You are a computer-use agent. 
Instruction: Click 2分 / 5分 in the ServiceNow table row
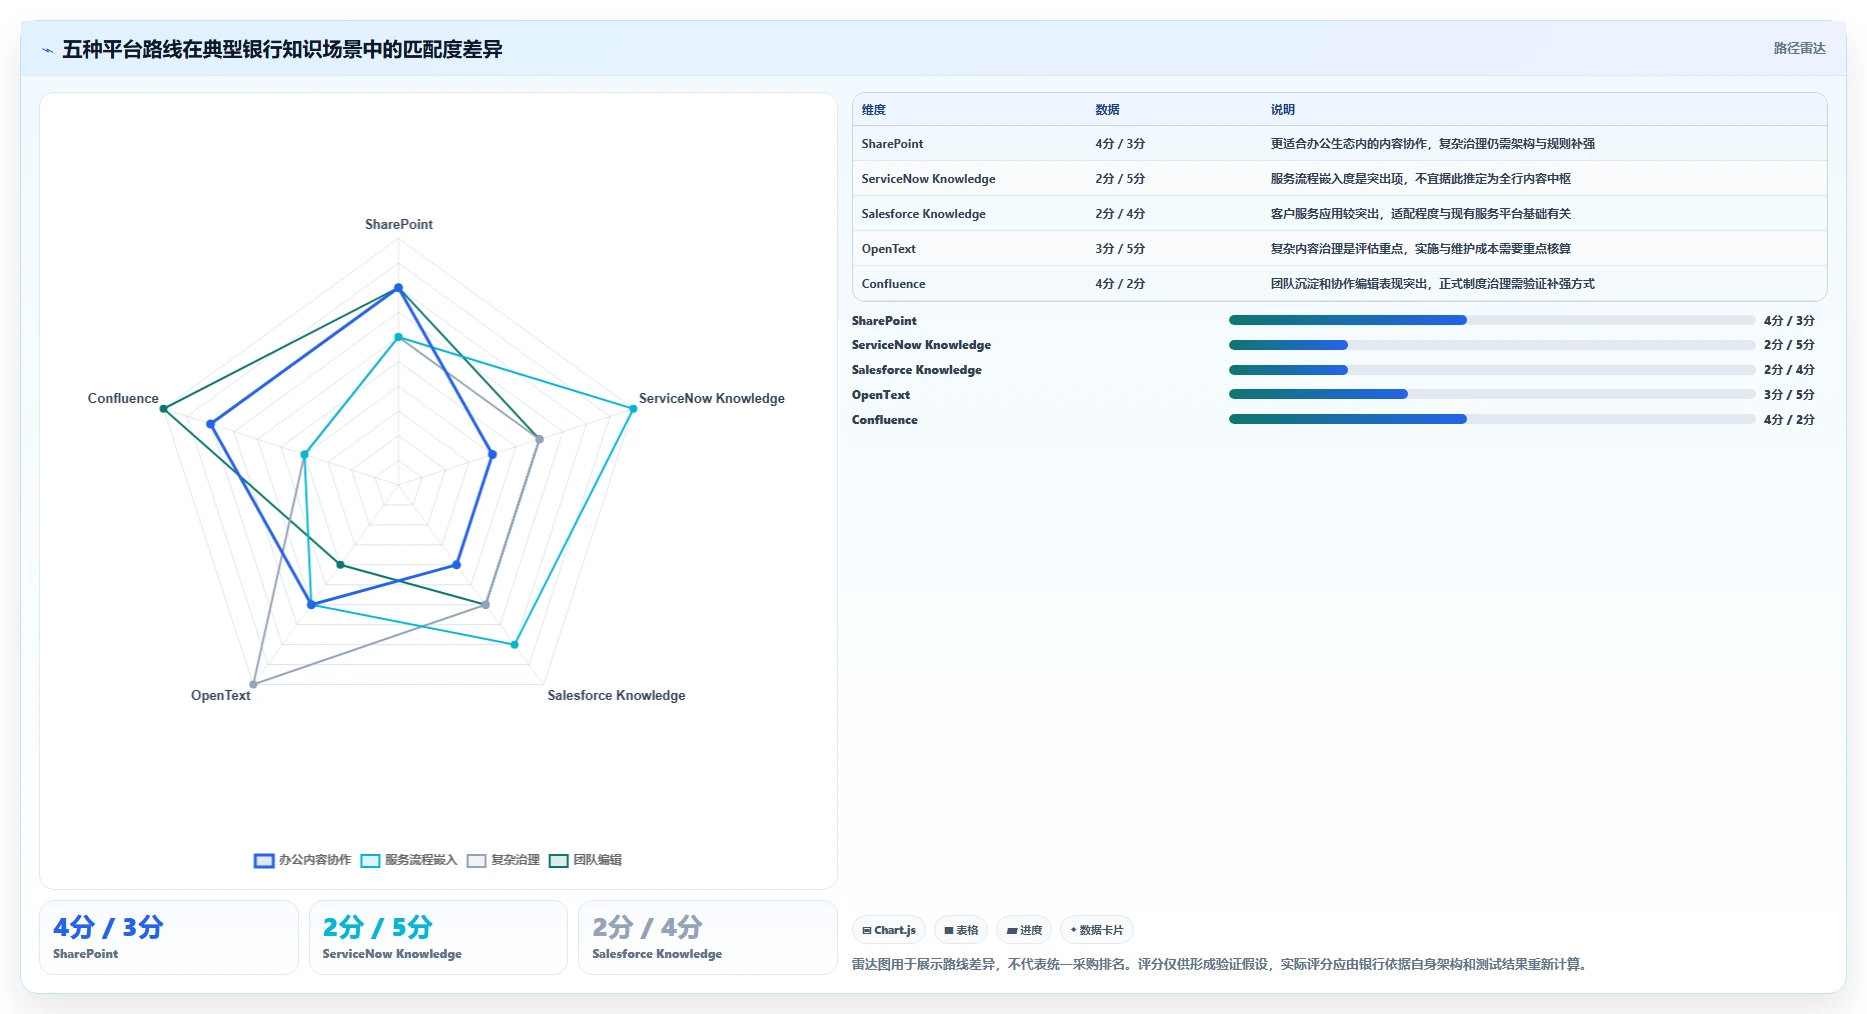[1120, 179]
